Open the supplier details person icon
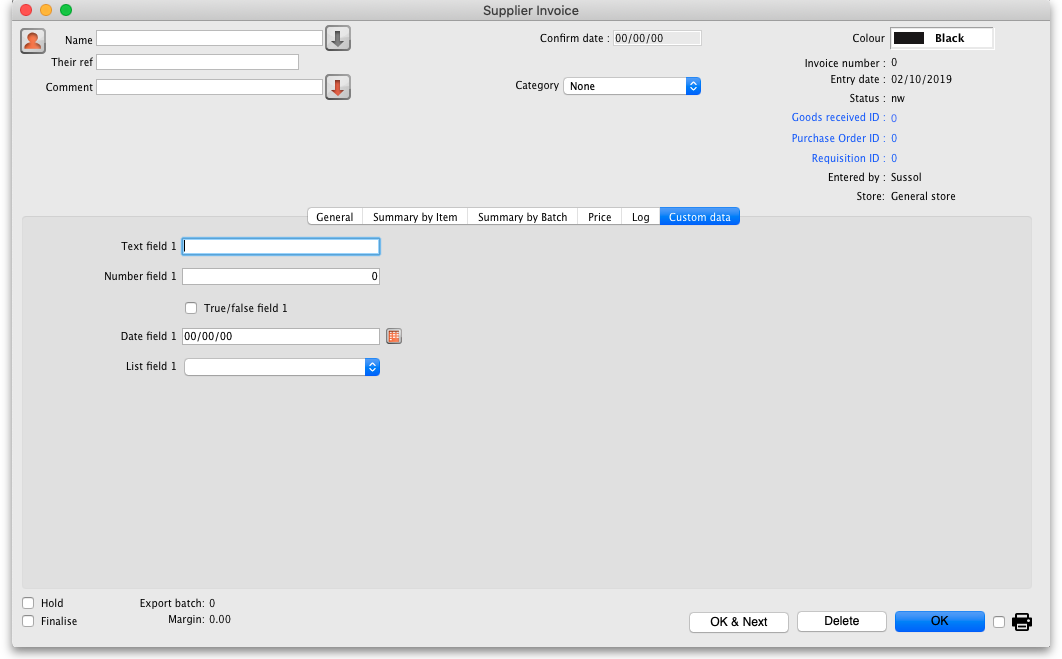This screenshot has width=1062, height=659. 33,41
